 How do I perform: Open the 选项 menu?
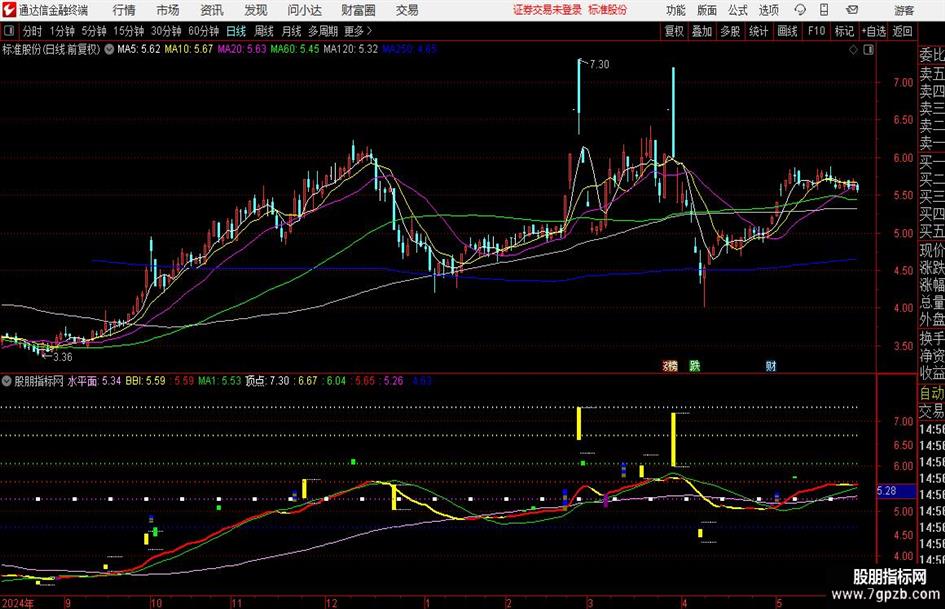pyautogui.click(x=769, y=10)
